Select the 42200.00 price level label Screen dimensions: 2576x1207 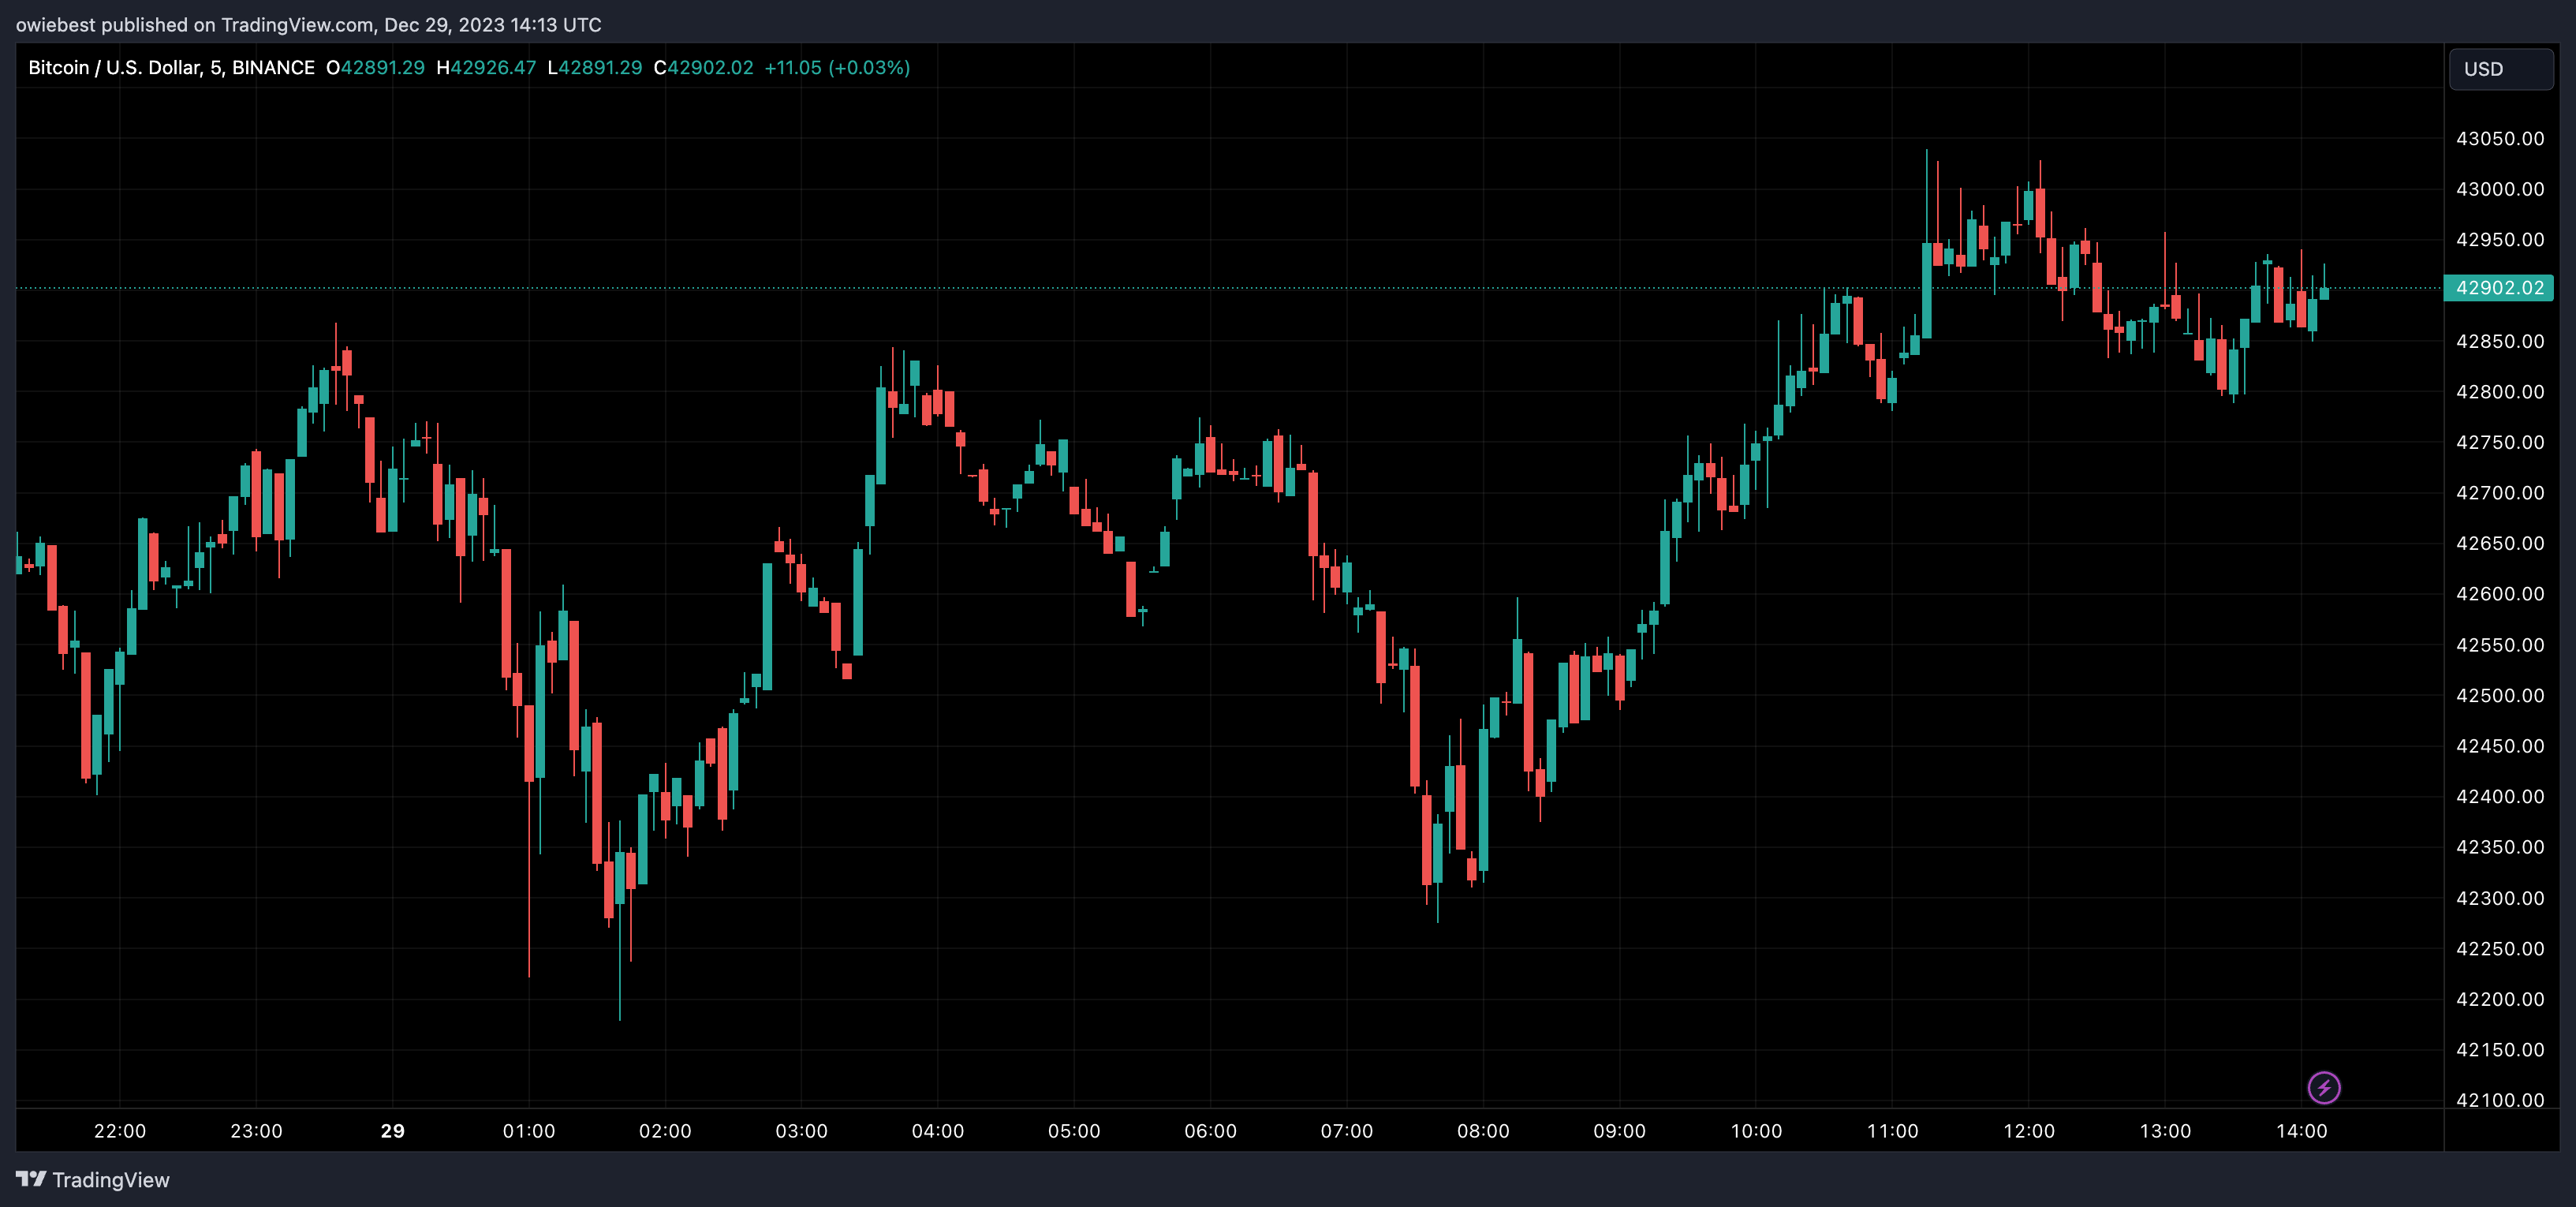(2500, 999)
